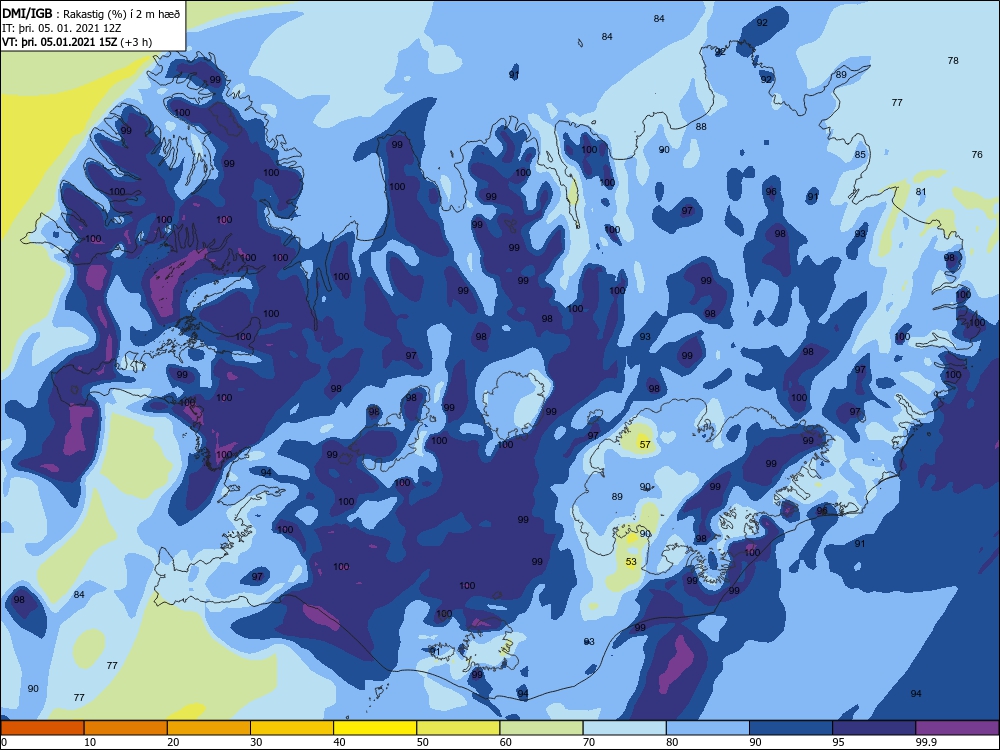Click the '57' humidity value on the map

tap(645, 445)
